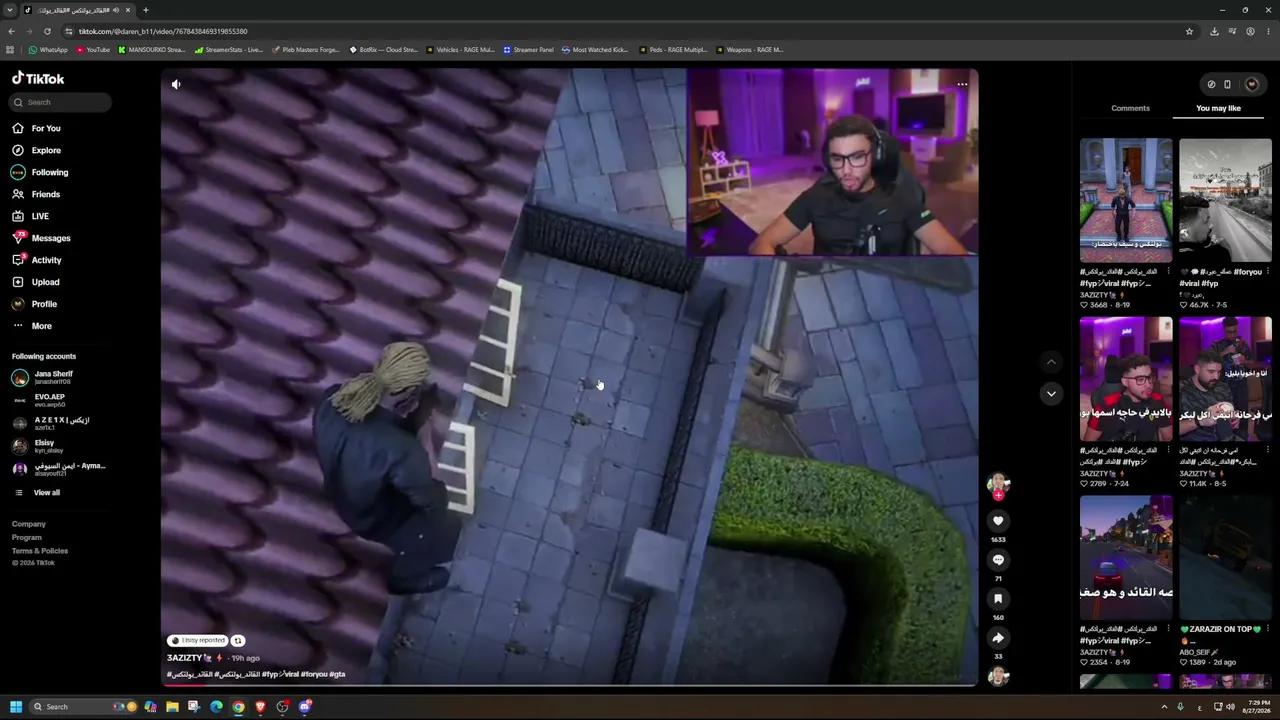Open the StreamerStats bookmark
The image size is (1280, 720).
click(x=229, y=49)
